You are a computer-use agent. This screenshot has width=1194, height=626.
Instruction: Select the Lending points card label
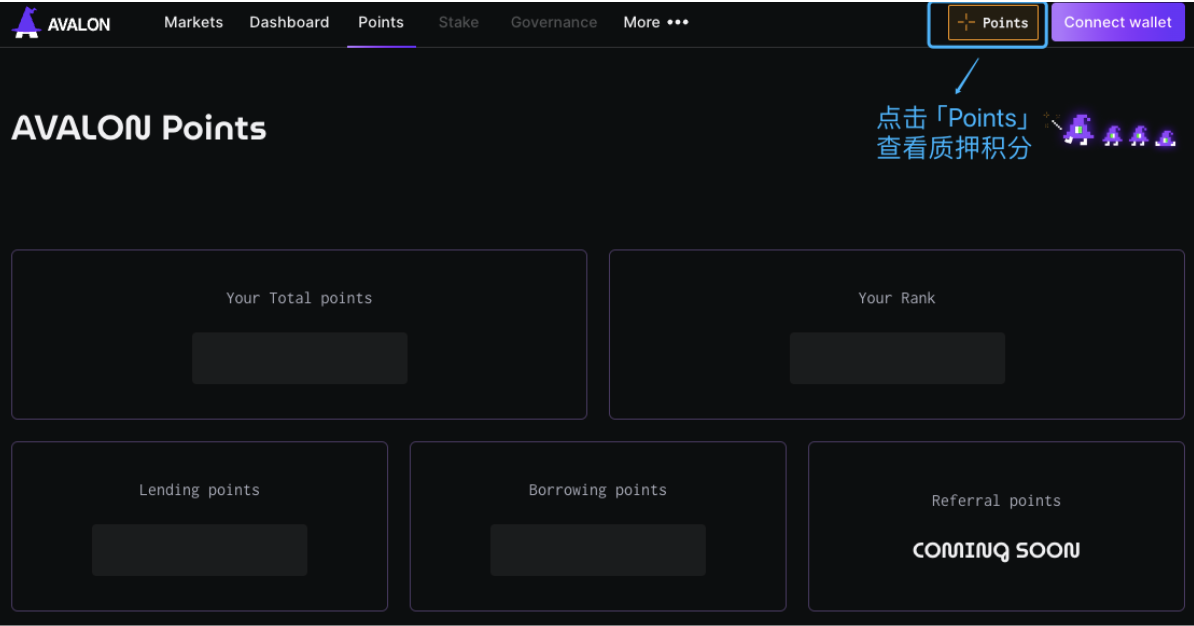point(199,490)
